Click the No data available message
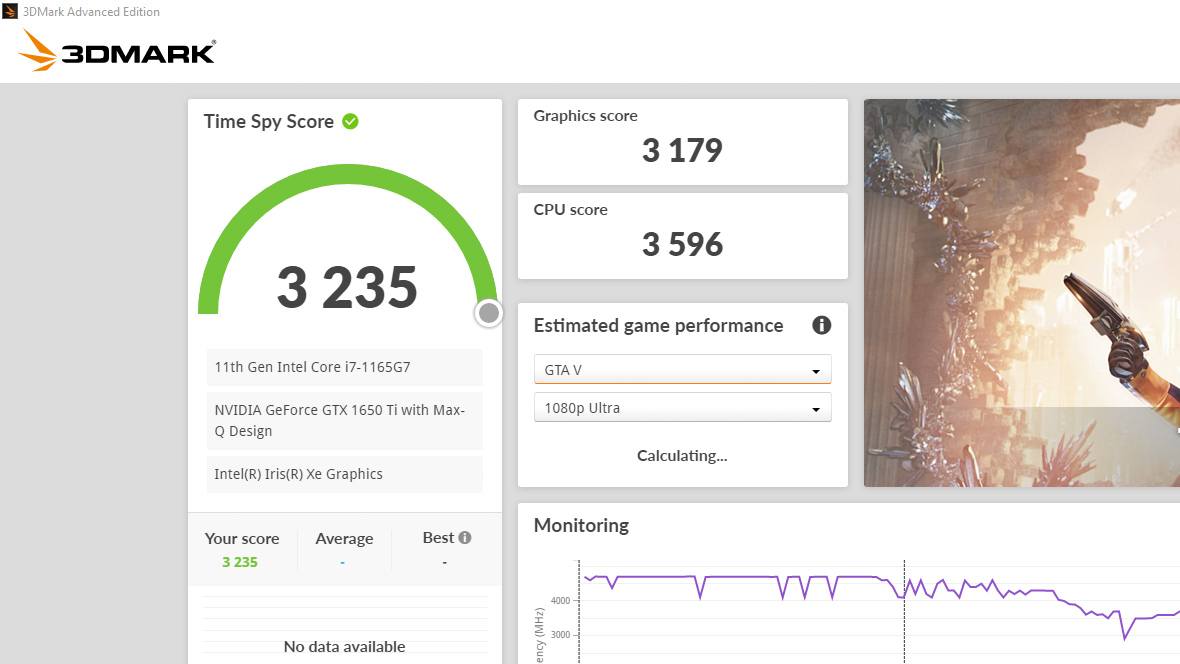Screen dimensions: 1180x664 pyautogui.click(x=345, y=647)
